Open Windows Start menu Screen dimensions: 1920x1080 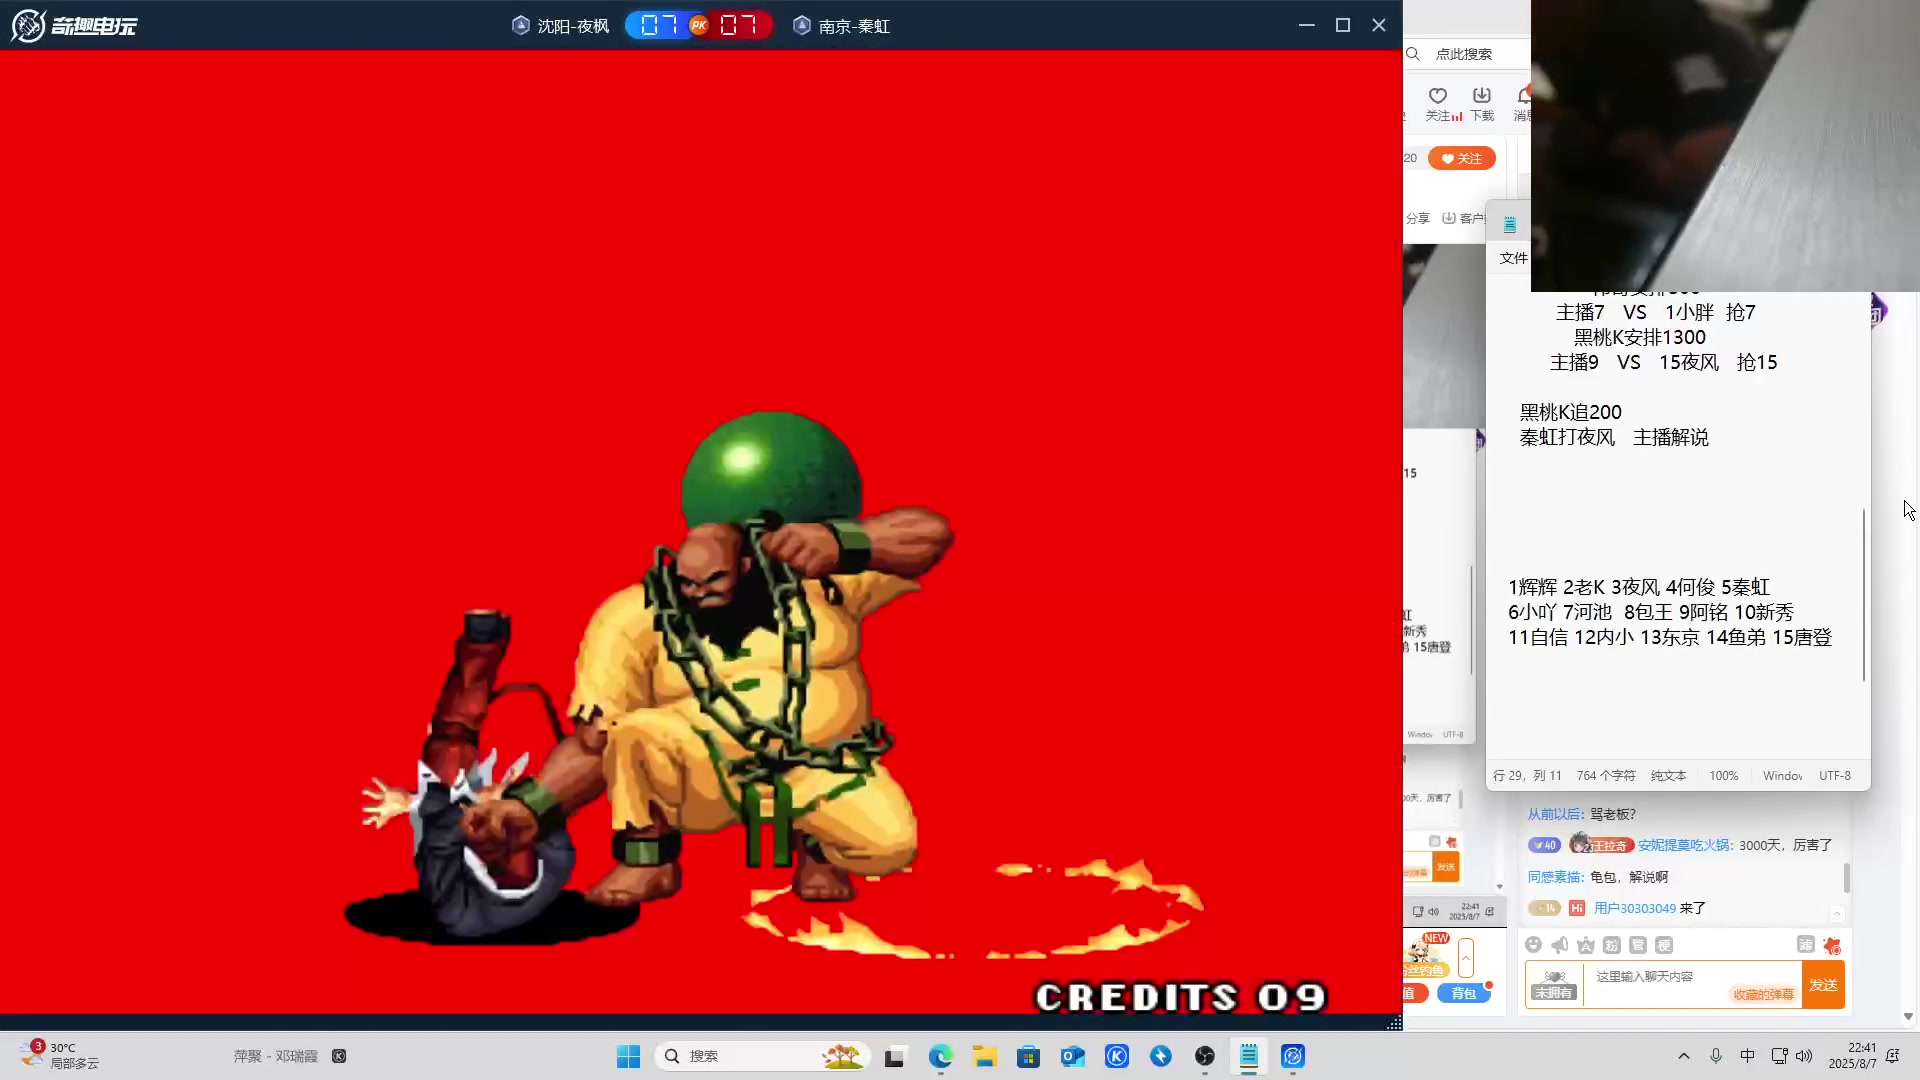click(x=628, y=1056)
